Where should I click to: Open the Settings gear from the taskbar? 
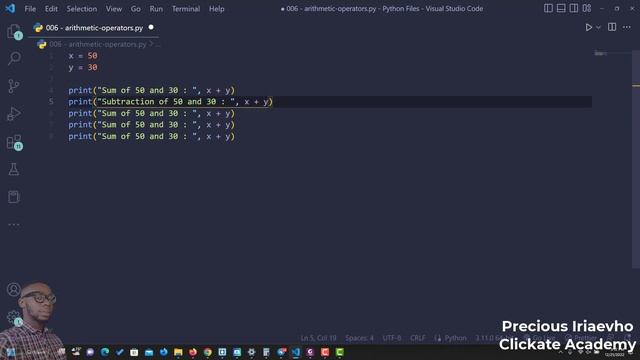tap(251, 352)
